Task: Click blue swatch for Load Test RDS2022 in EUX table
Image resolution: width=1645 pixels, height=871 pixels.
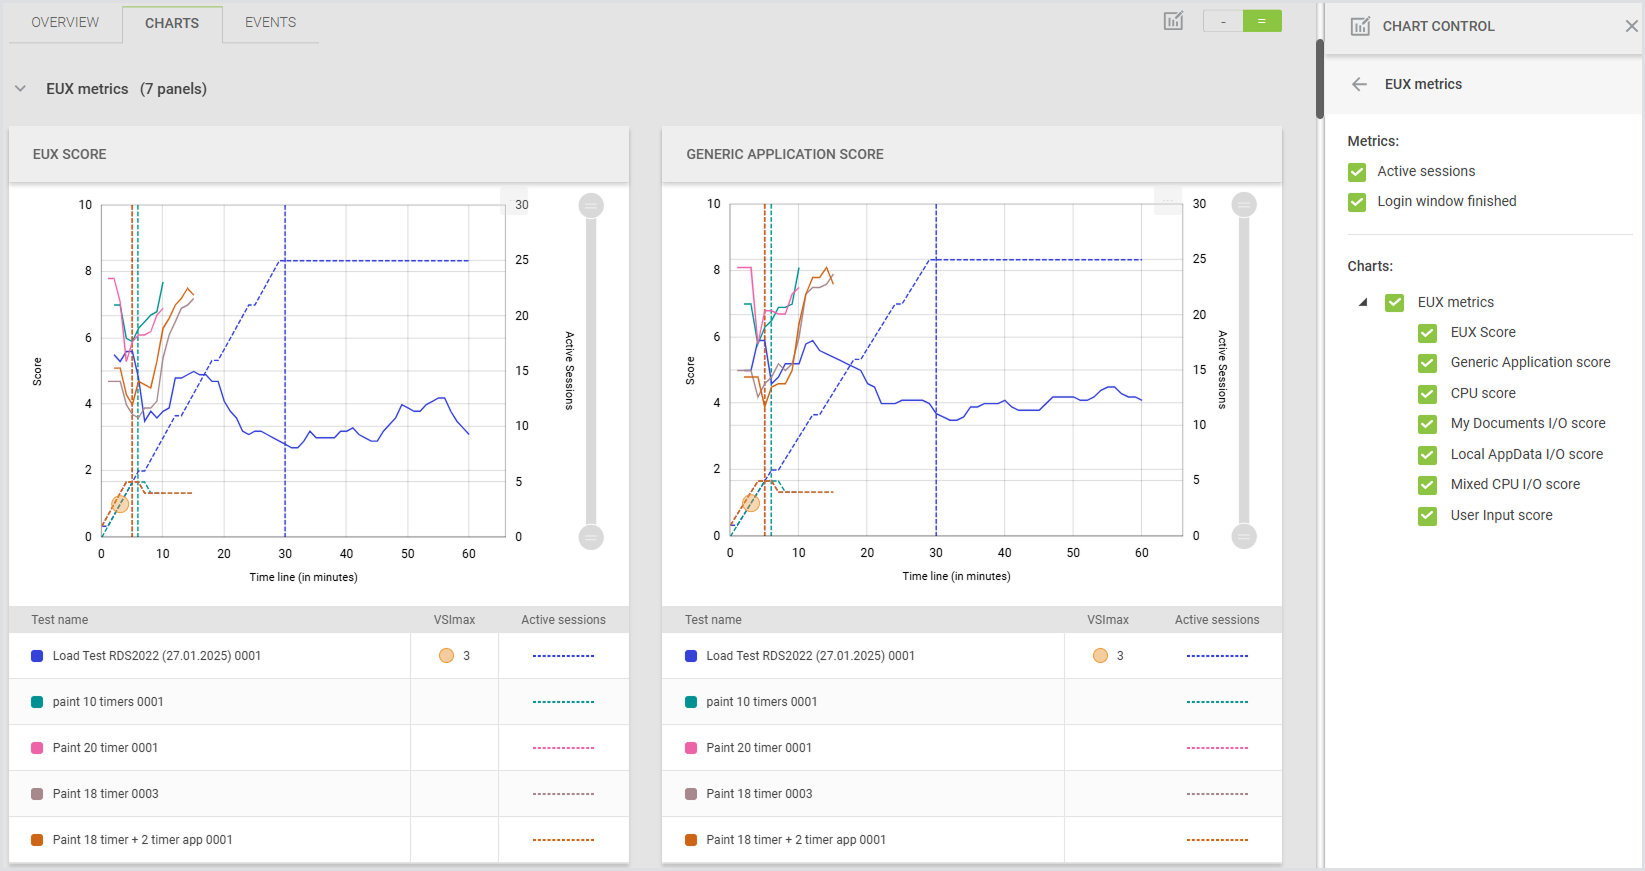Action: (37, 656)
